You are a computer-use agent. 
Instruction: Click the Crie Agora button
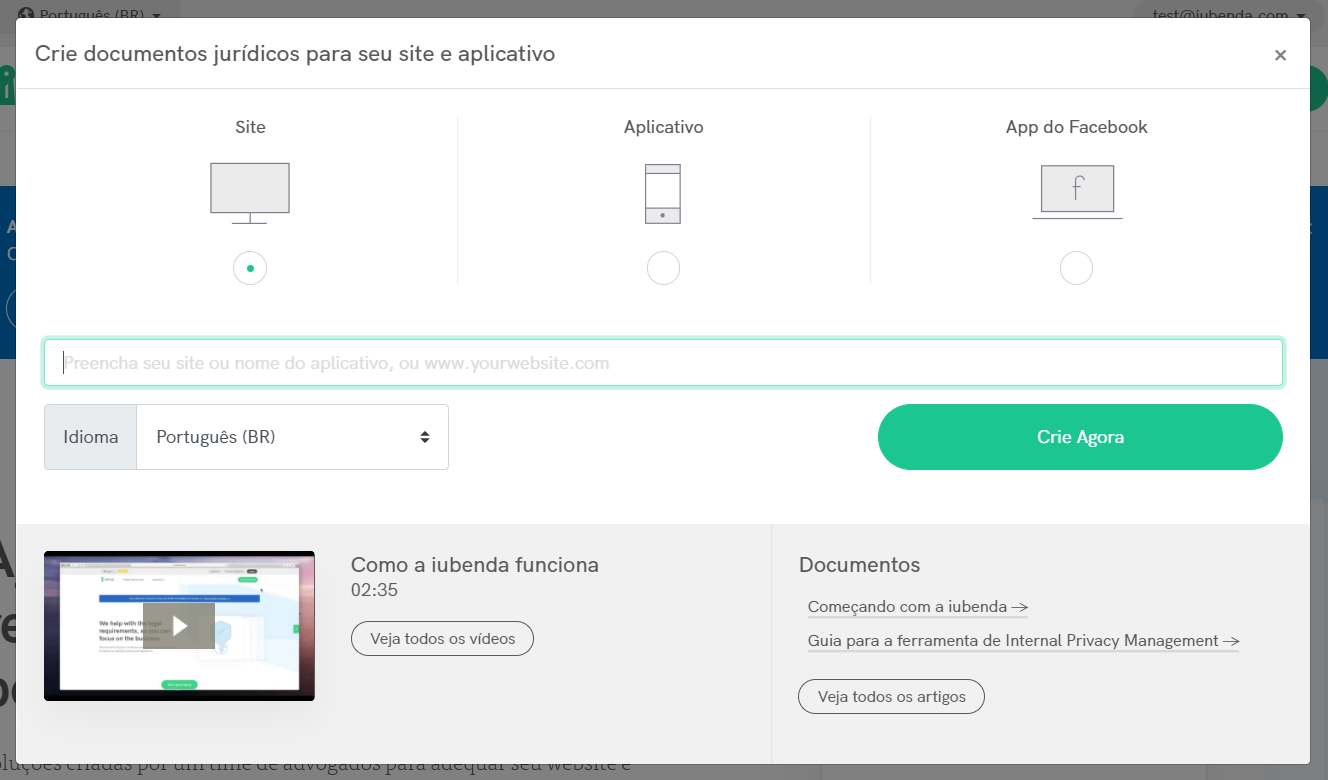1079,437
